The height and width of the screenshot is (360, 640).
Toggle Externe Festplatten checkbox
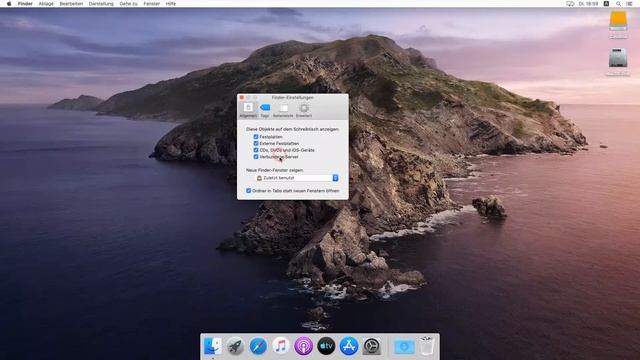point(256,143)
